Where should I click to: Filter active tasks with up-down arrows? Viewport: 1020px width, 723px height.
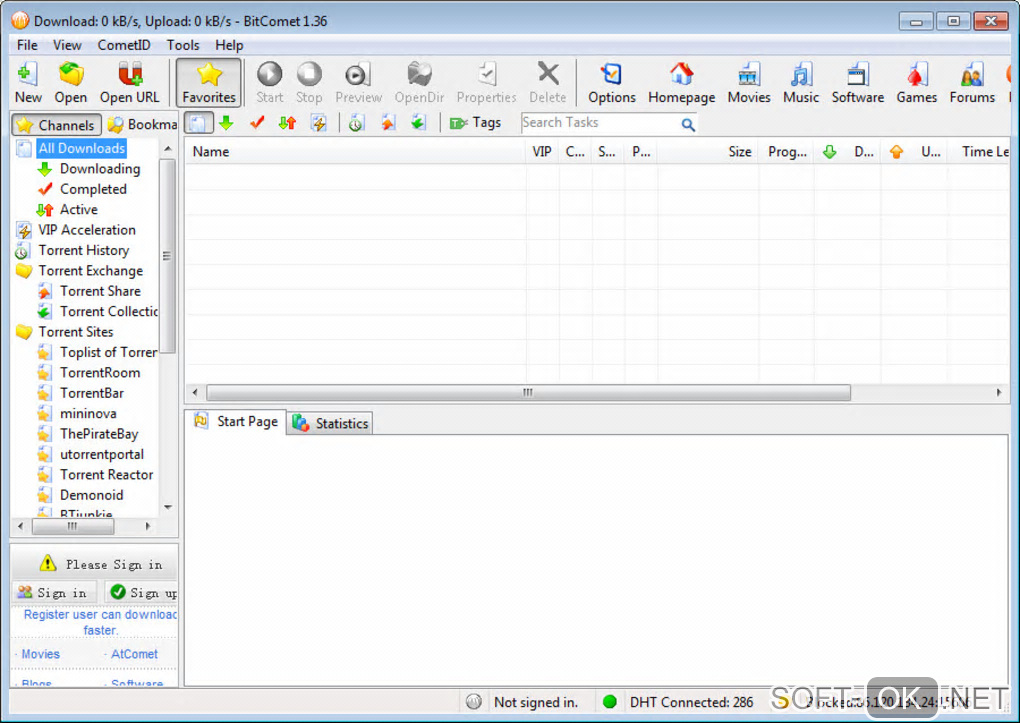pos(287,123)
